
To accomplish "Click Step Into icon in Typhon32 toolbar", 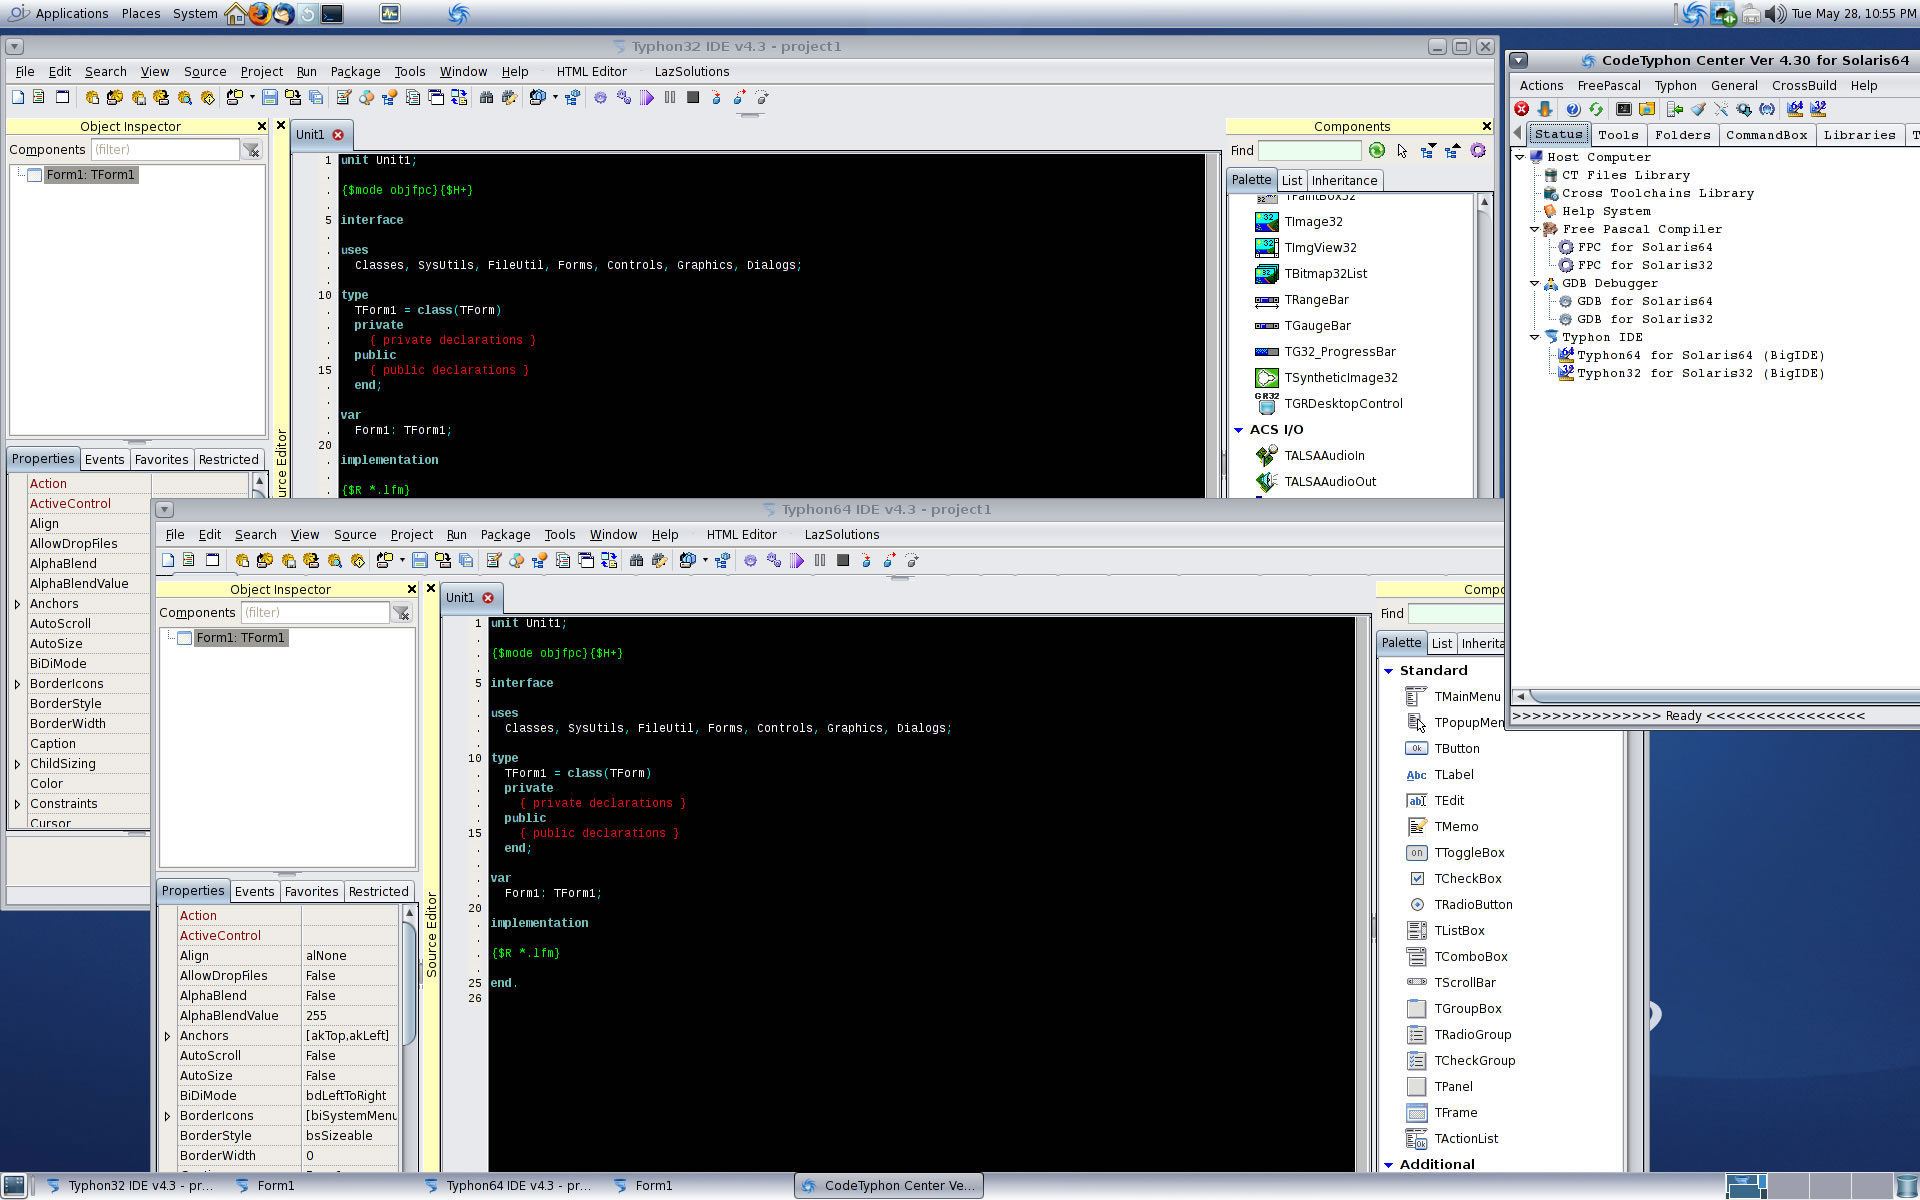I will 716,97.
